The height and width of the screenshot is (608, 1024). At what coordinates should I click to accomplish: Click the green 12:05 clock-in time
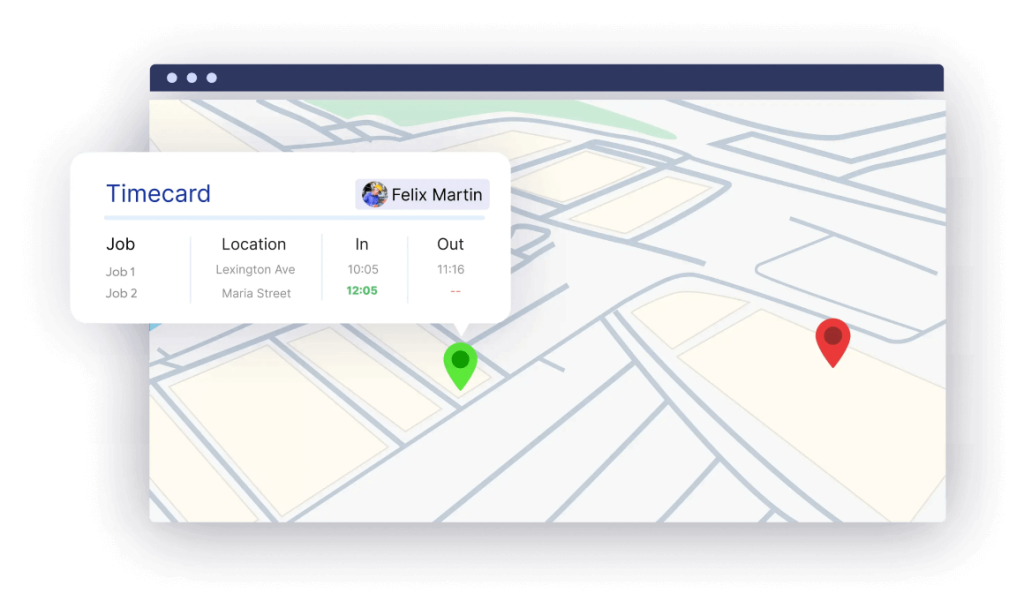(362, 291)
